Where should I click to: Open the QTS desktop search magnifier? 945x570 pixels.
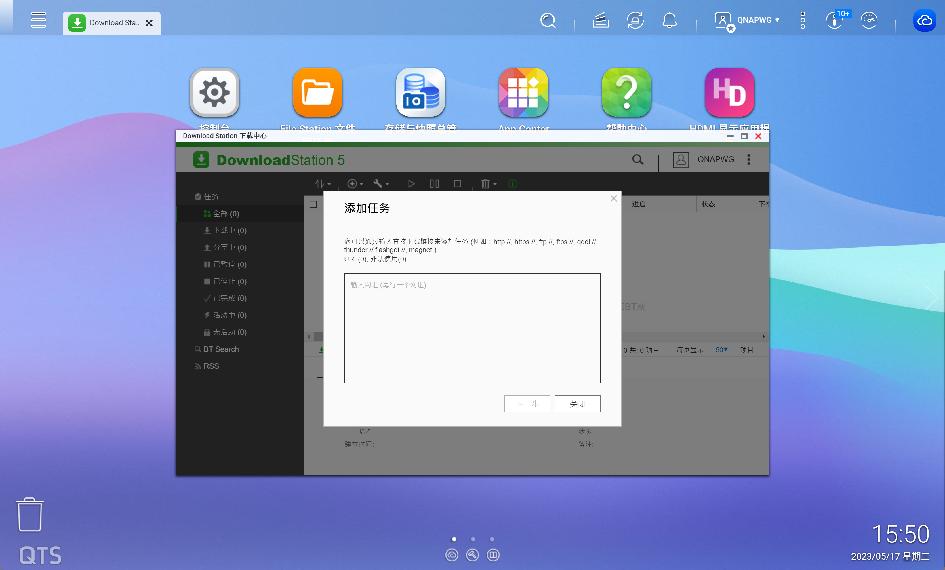pos(548,20)
